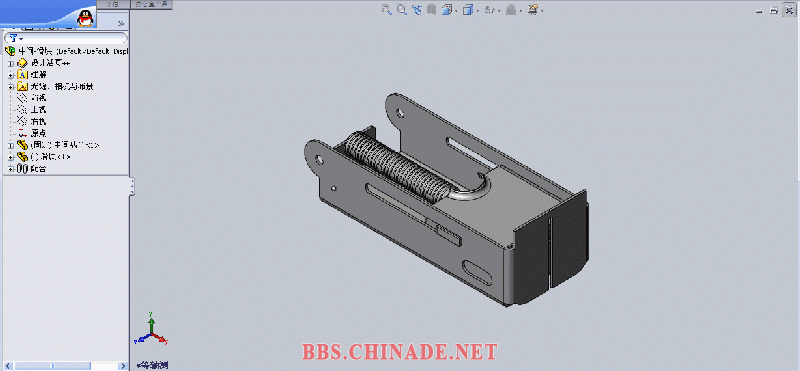Click the Display Style box icon
800x371 pixels.
coord(467,9)
